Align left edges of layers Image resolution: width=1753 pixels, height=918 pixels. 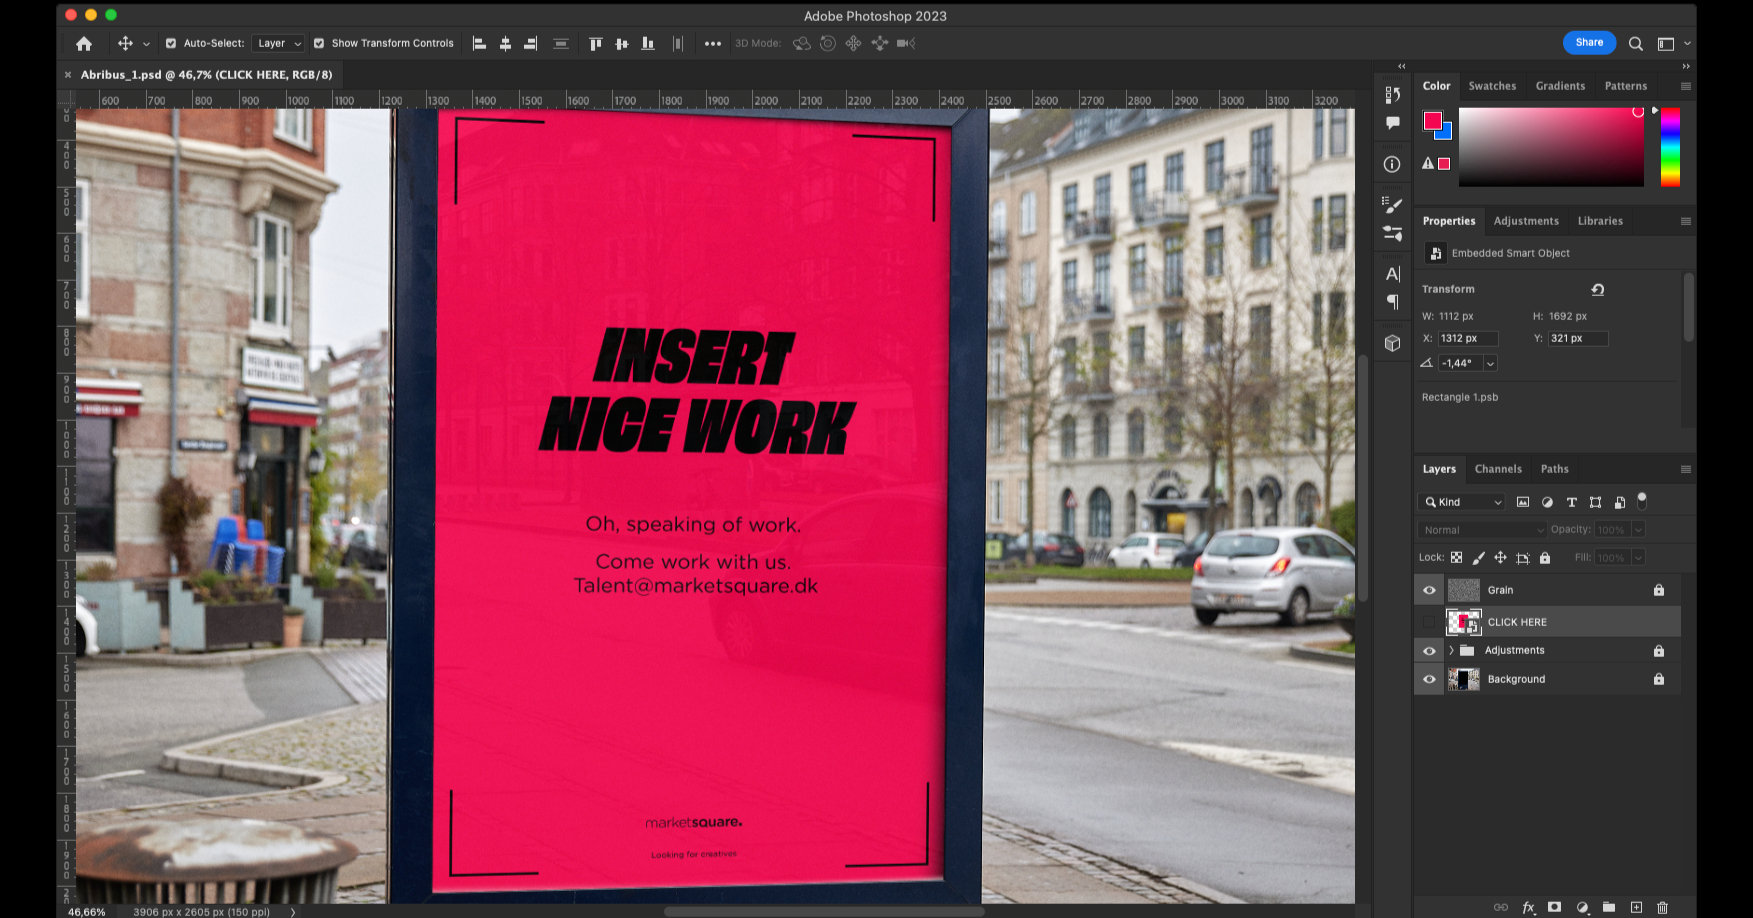(479, 43)
